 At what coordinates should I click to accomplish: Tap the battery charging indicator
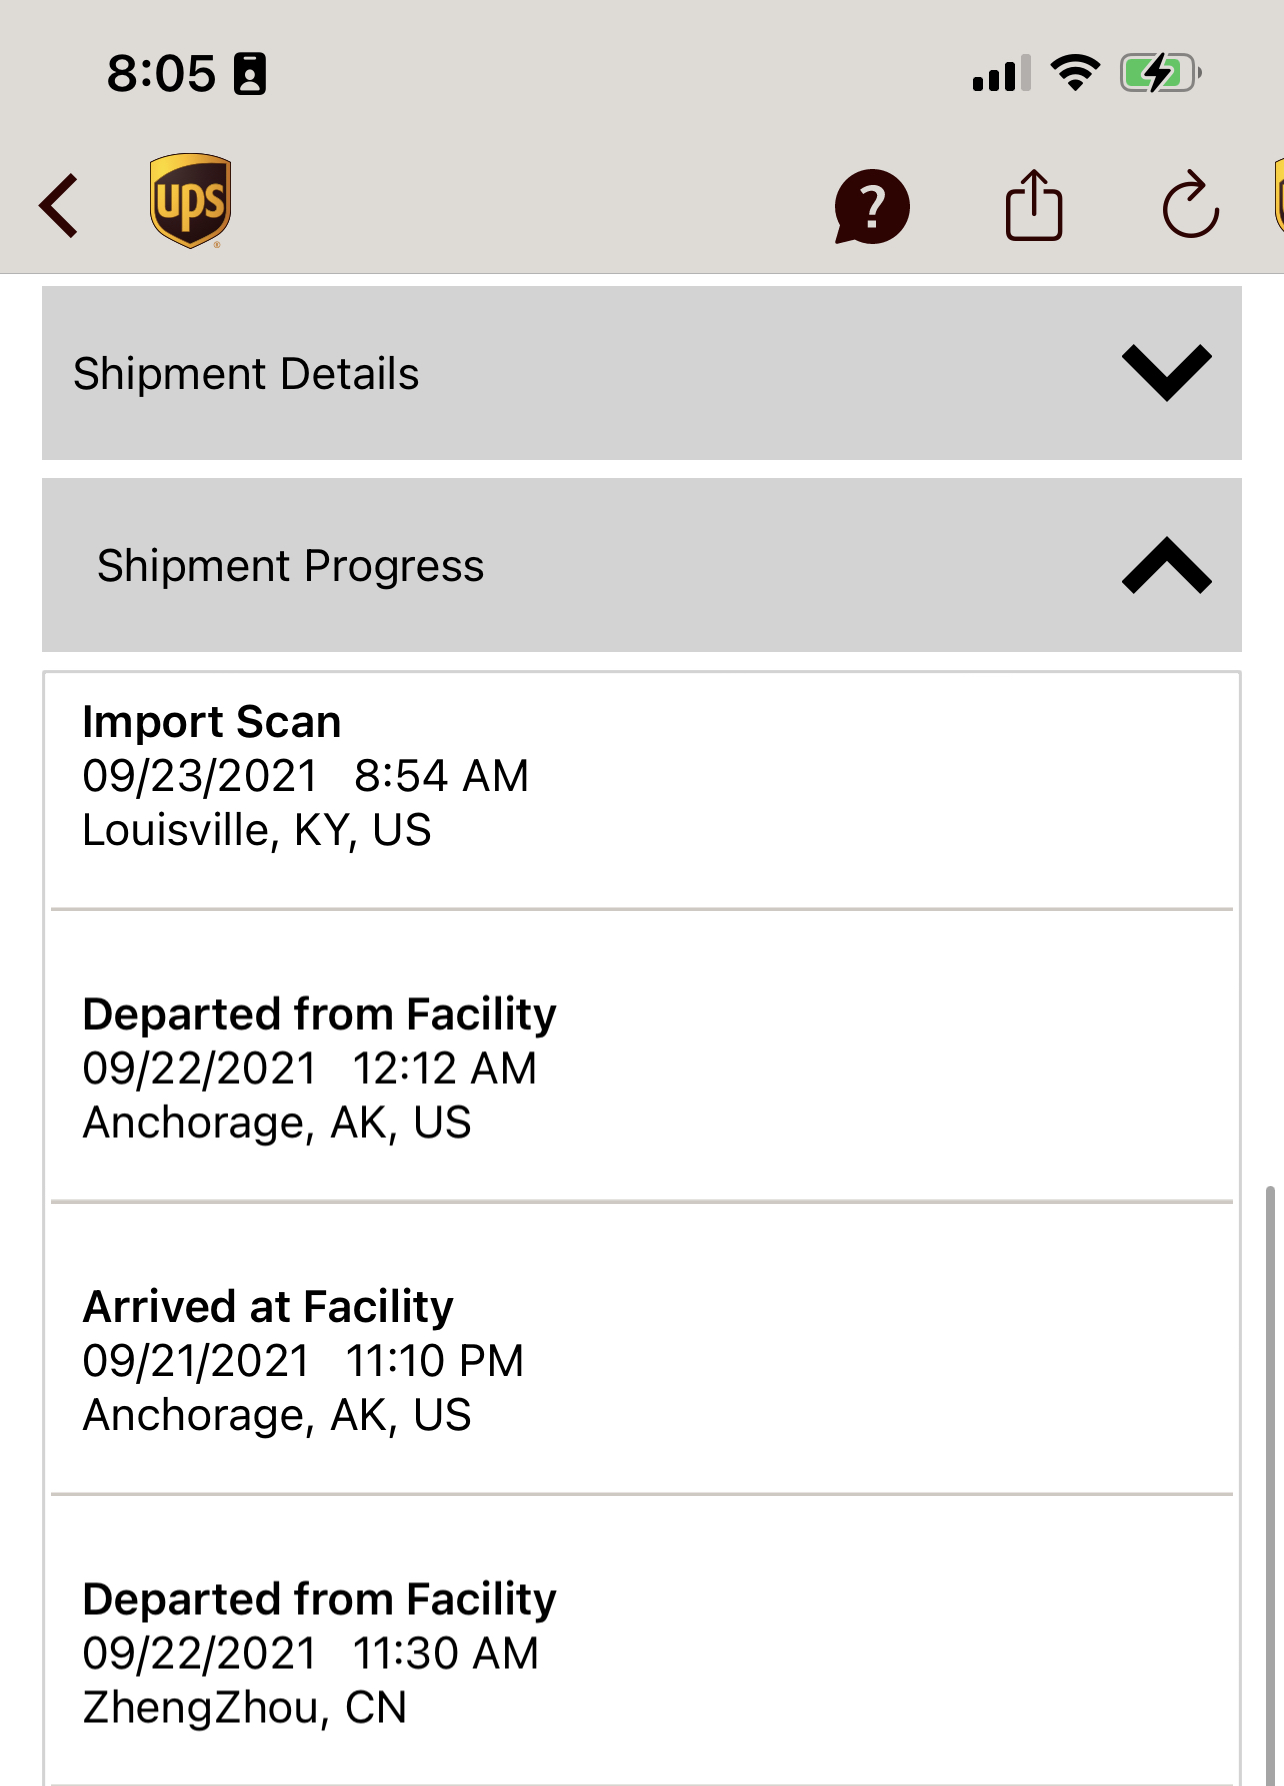click(1160, 73)
